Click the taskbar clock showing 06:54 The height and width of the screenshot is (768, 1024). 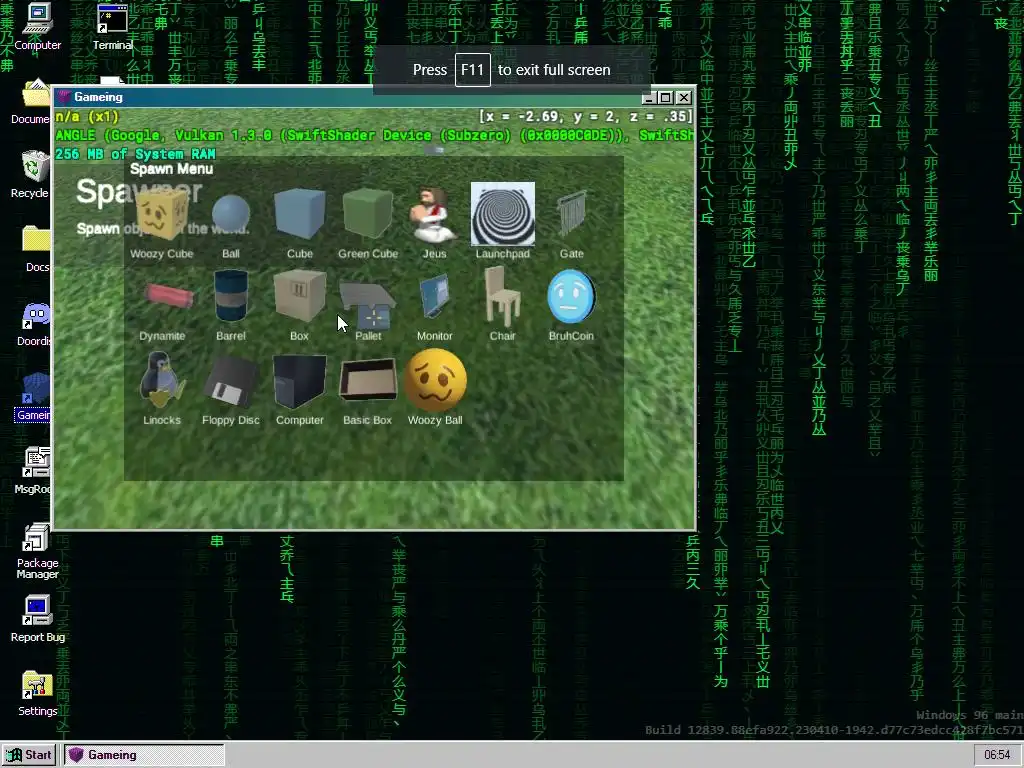997,755
